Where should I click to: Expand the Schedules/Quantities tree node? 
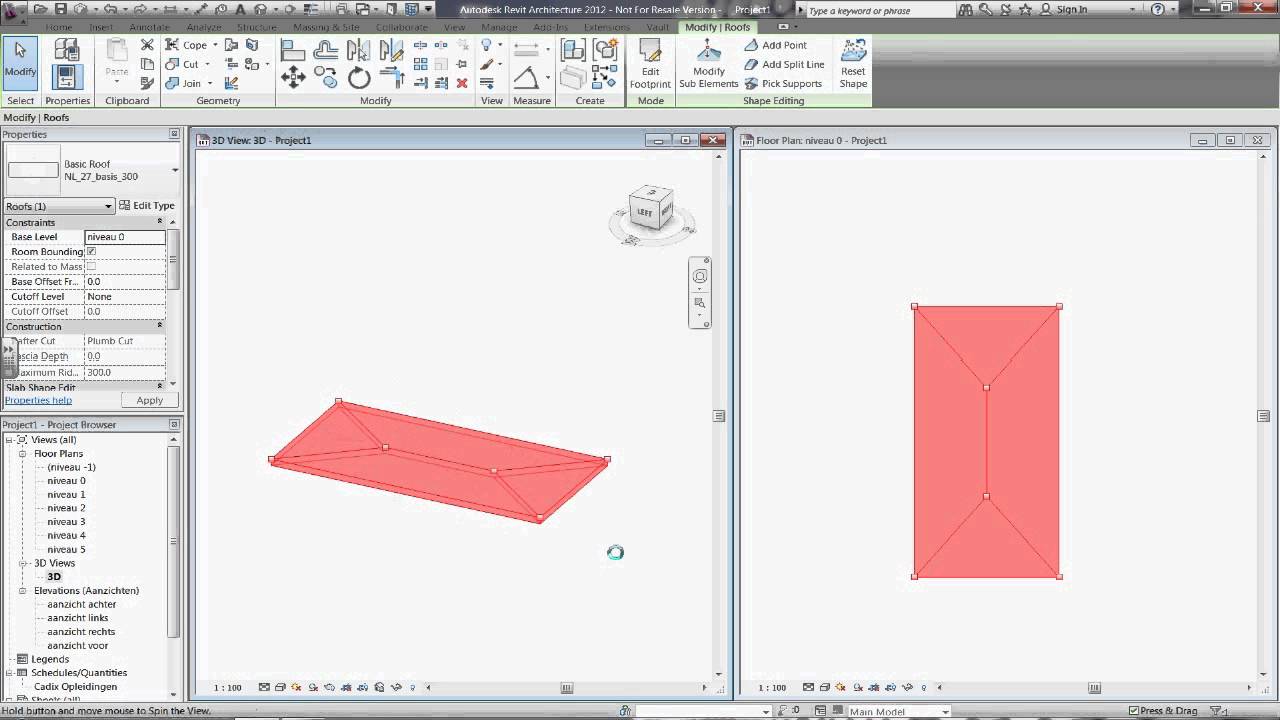(x=11, y=673)
